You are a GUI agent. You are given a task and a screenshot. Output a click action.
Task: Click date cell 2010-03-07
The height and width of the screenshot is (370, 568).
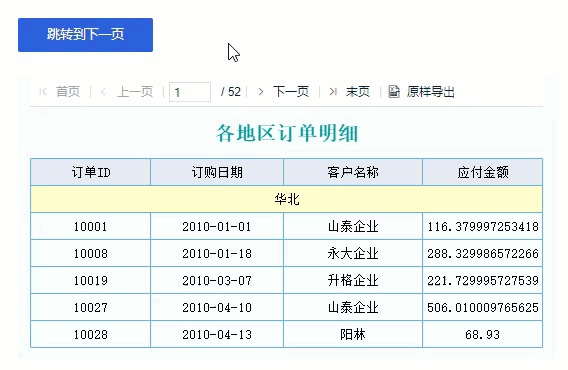click(x=217, y=280)
